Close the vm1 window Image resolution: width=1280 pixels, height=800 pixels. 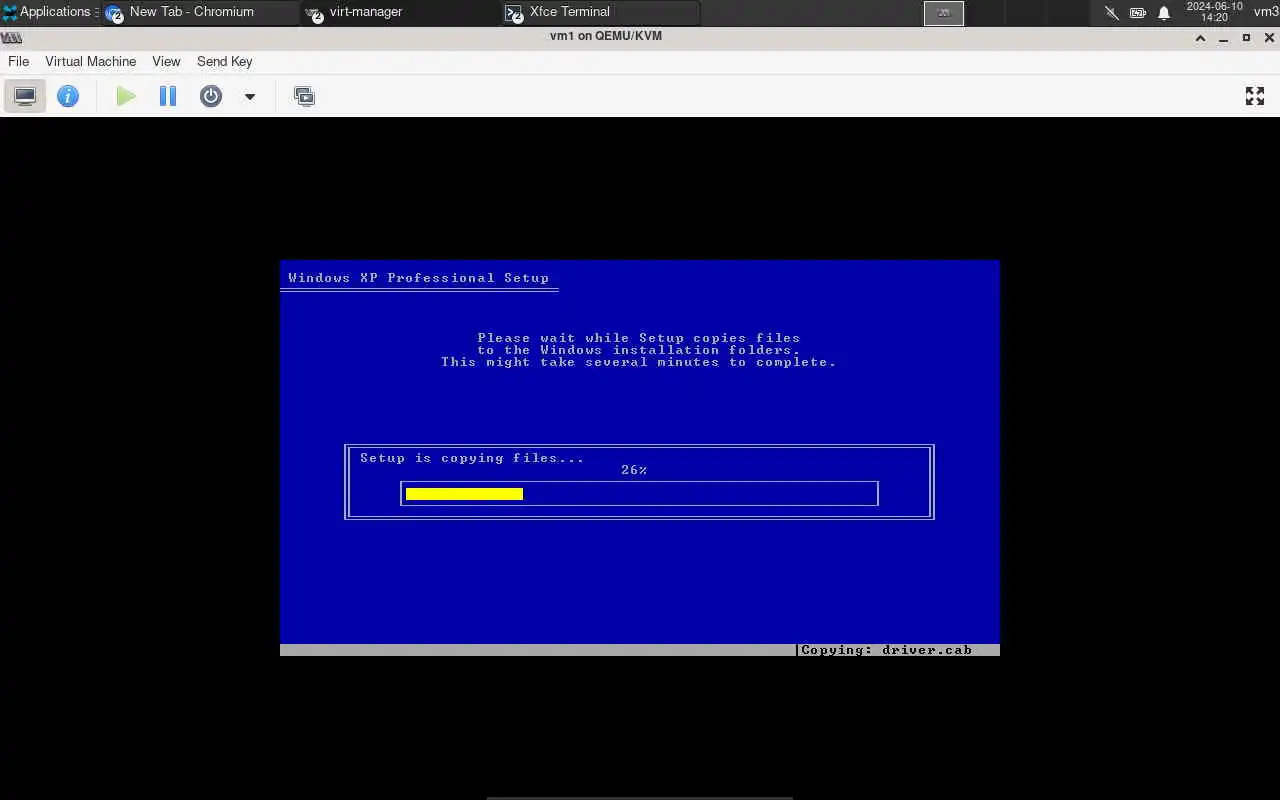coord(1269,38)
